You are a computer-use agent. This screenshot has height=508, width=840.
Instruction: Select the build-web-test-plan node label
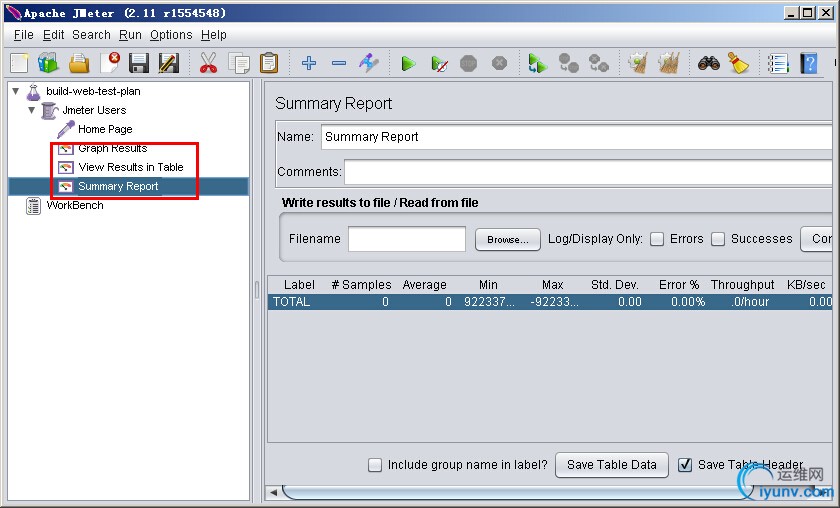click(x=93, y=91)
